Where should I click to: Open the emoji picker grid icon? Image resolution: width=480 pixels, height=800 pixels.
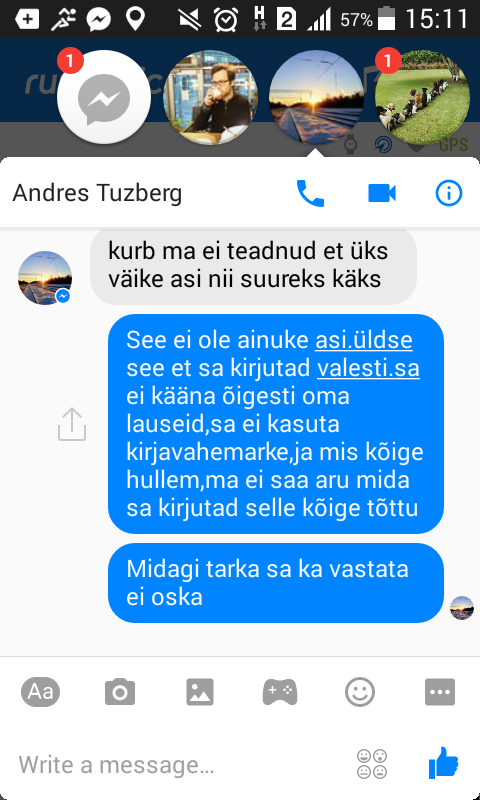click(372, 764)
